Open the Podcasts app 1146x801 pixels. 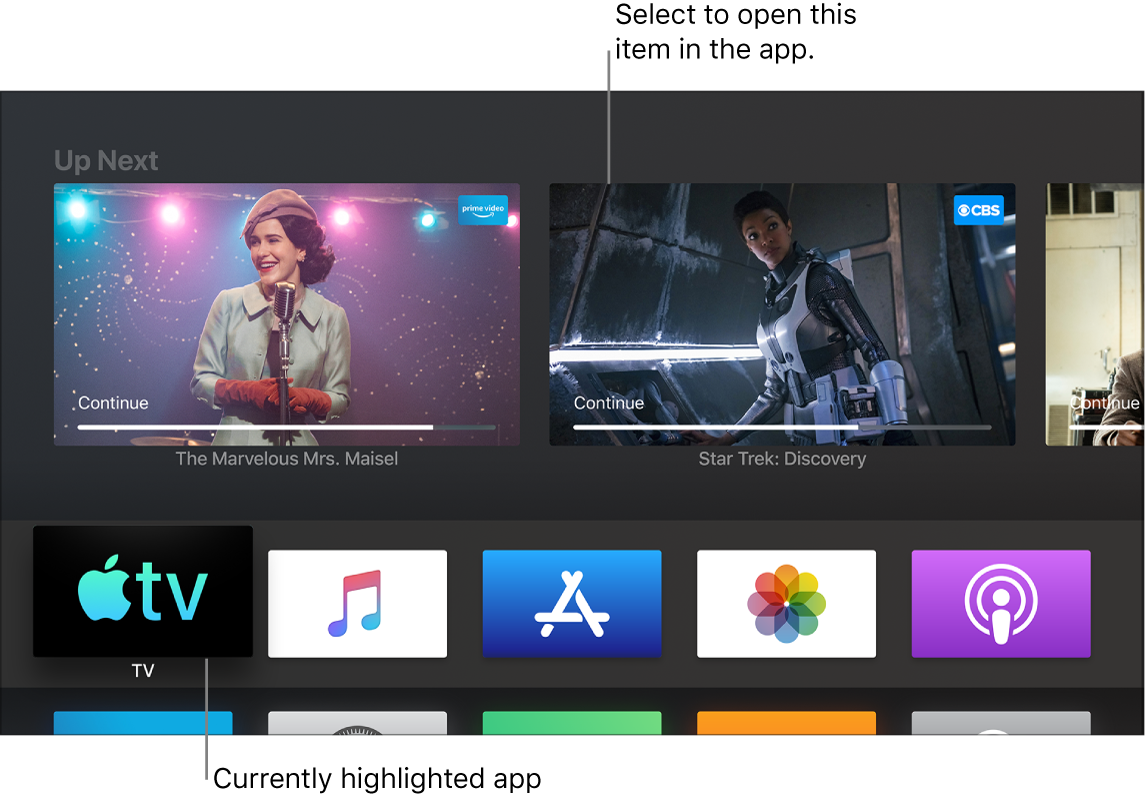[1000, 604]
